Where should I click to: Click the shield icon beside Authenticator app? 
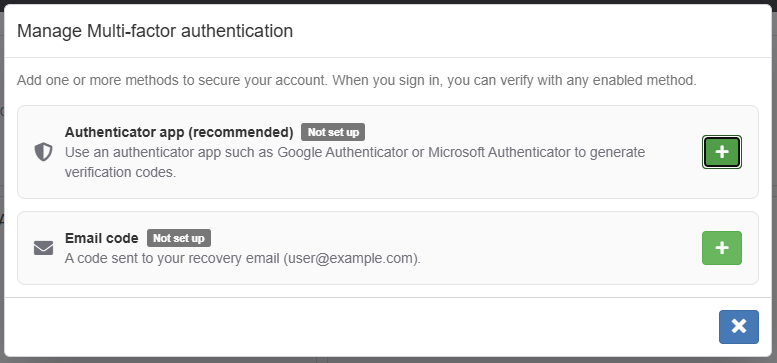[x=43, y=152]
